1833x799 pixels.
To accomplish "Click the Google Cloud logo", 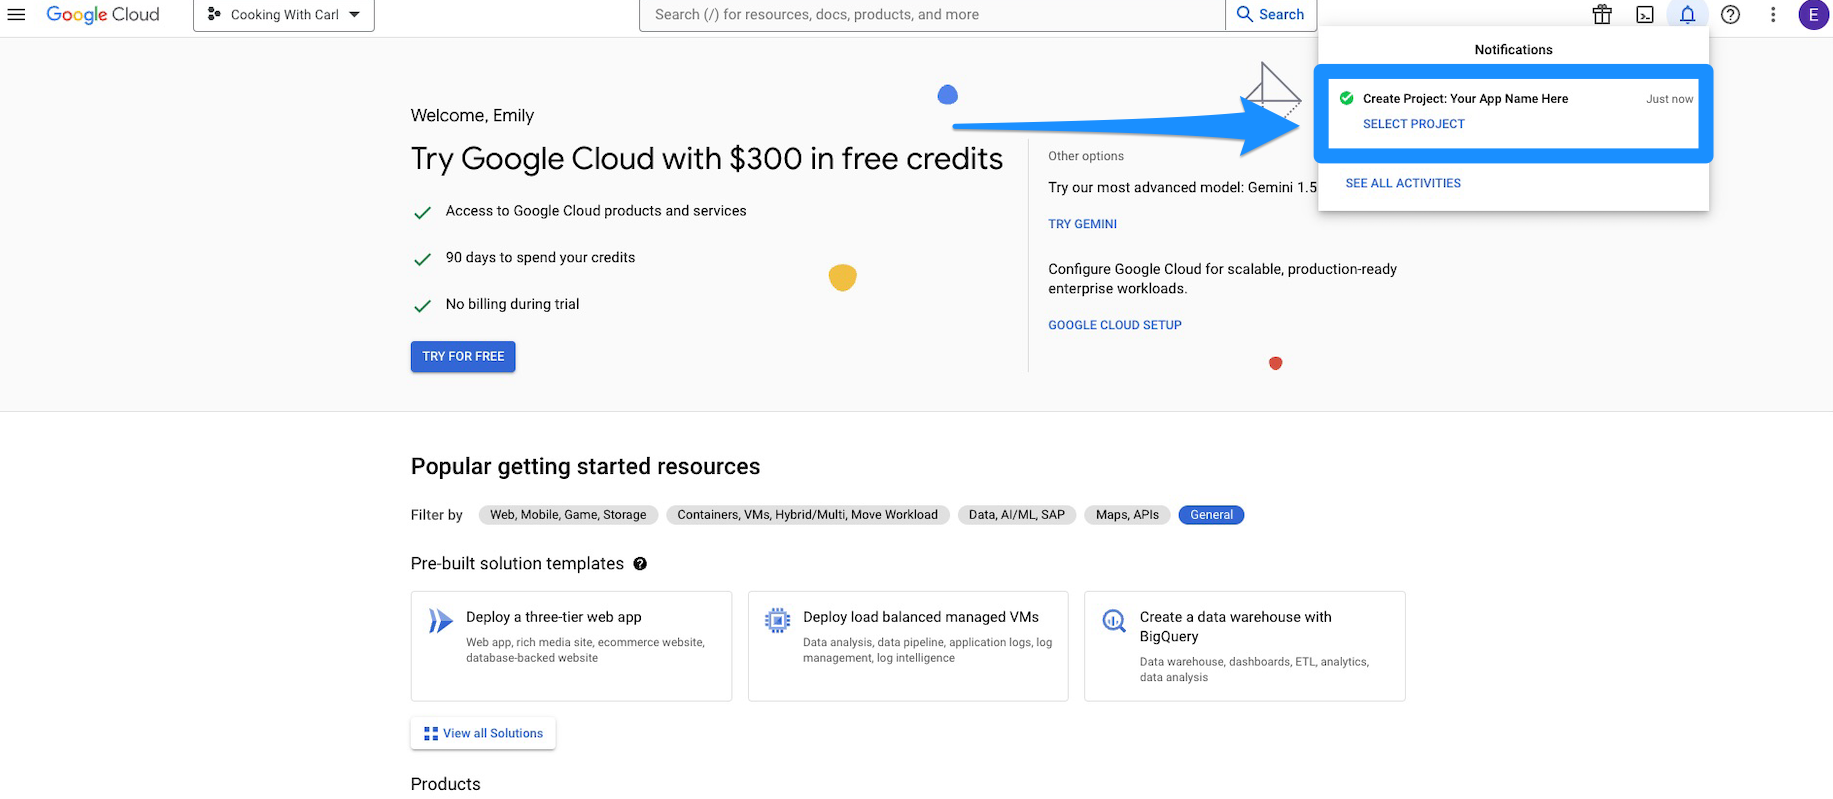I will [103, 15].
